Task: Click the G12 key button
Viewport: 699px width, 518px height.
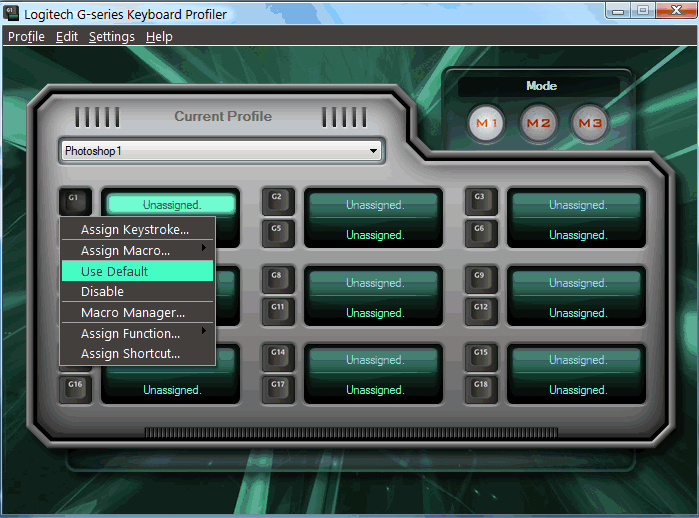Action: pos(481,312)
